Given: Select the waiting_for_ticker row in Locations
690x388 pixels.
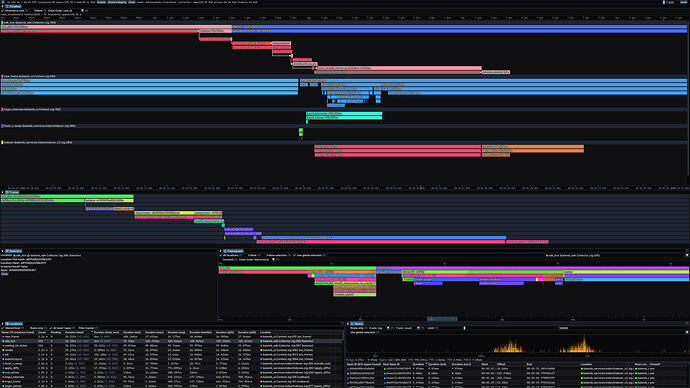Looking at the screenshot, I should point(172,345).
